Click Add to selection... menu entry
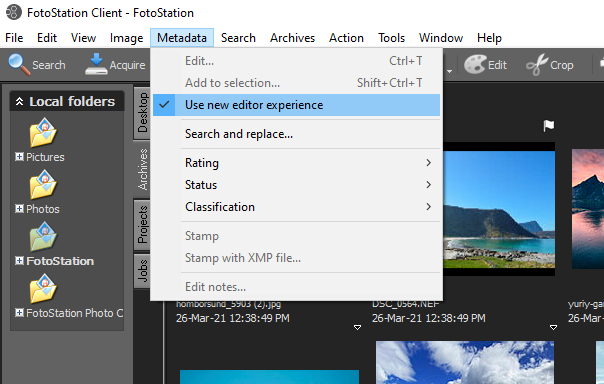 296,83
